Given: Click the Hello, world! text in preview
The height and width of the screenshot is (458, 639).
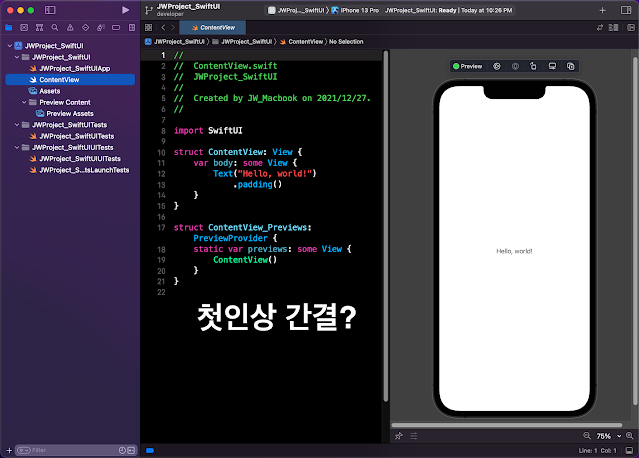Looking at the screenshot, I should pos(514,251).
